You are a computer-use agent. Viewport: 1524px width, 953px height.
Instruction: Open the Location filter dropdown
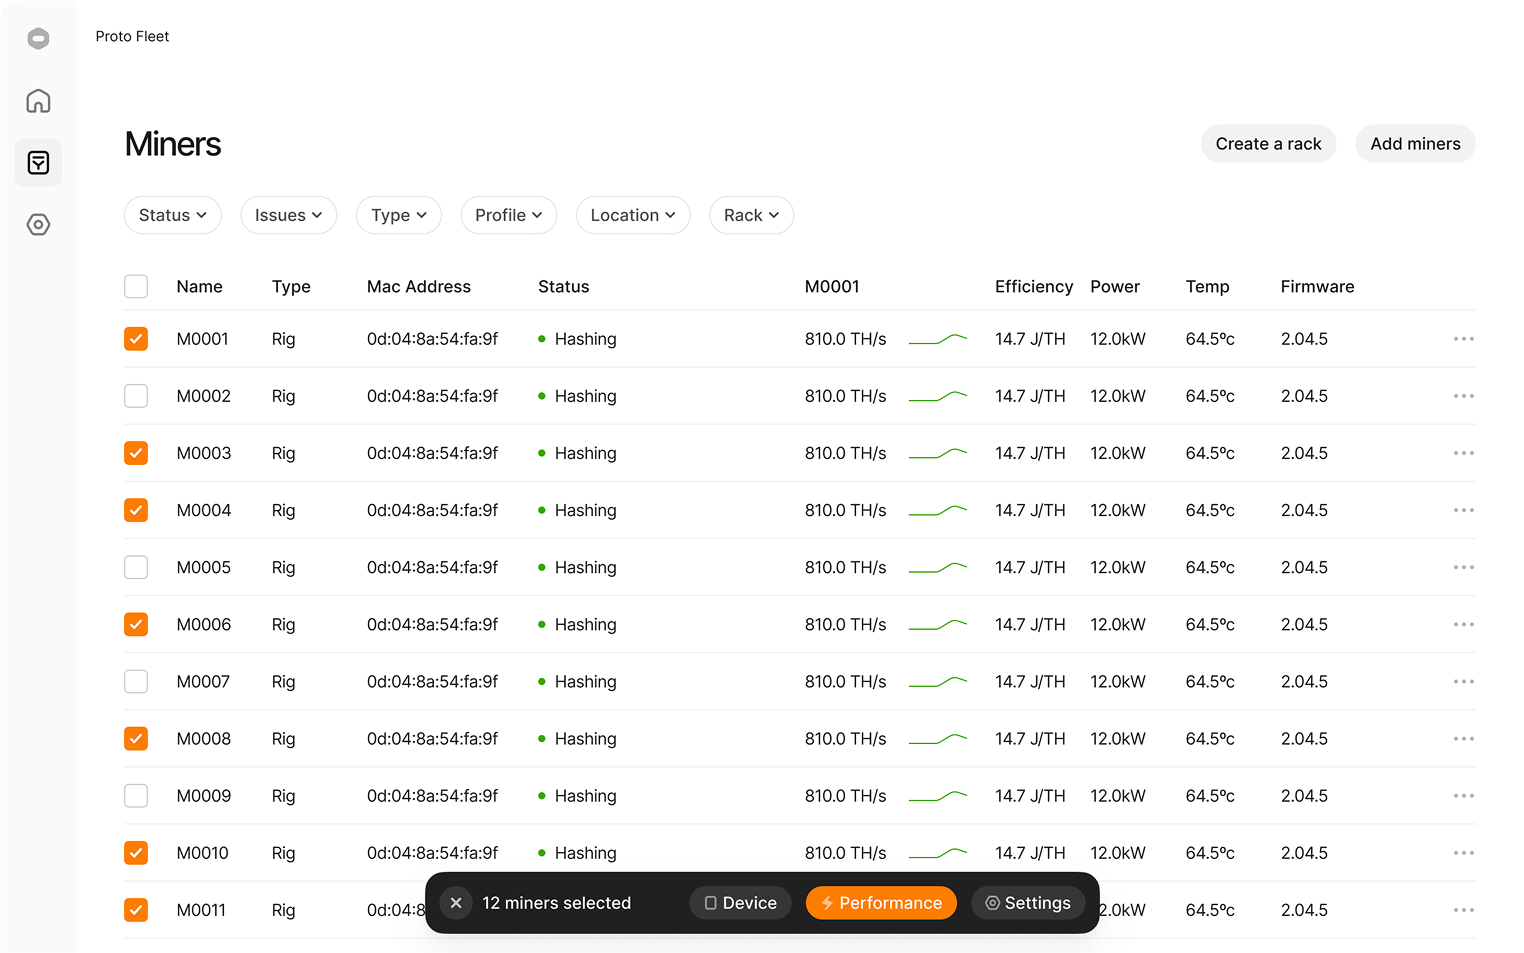(633, 215)
